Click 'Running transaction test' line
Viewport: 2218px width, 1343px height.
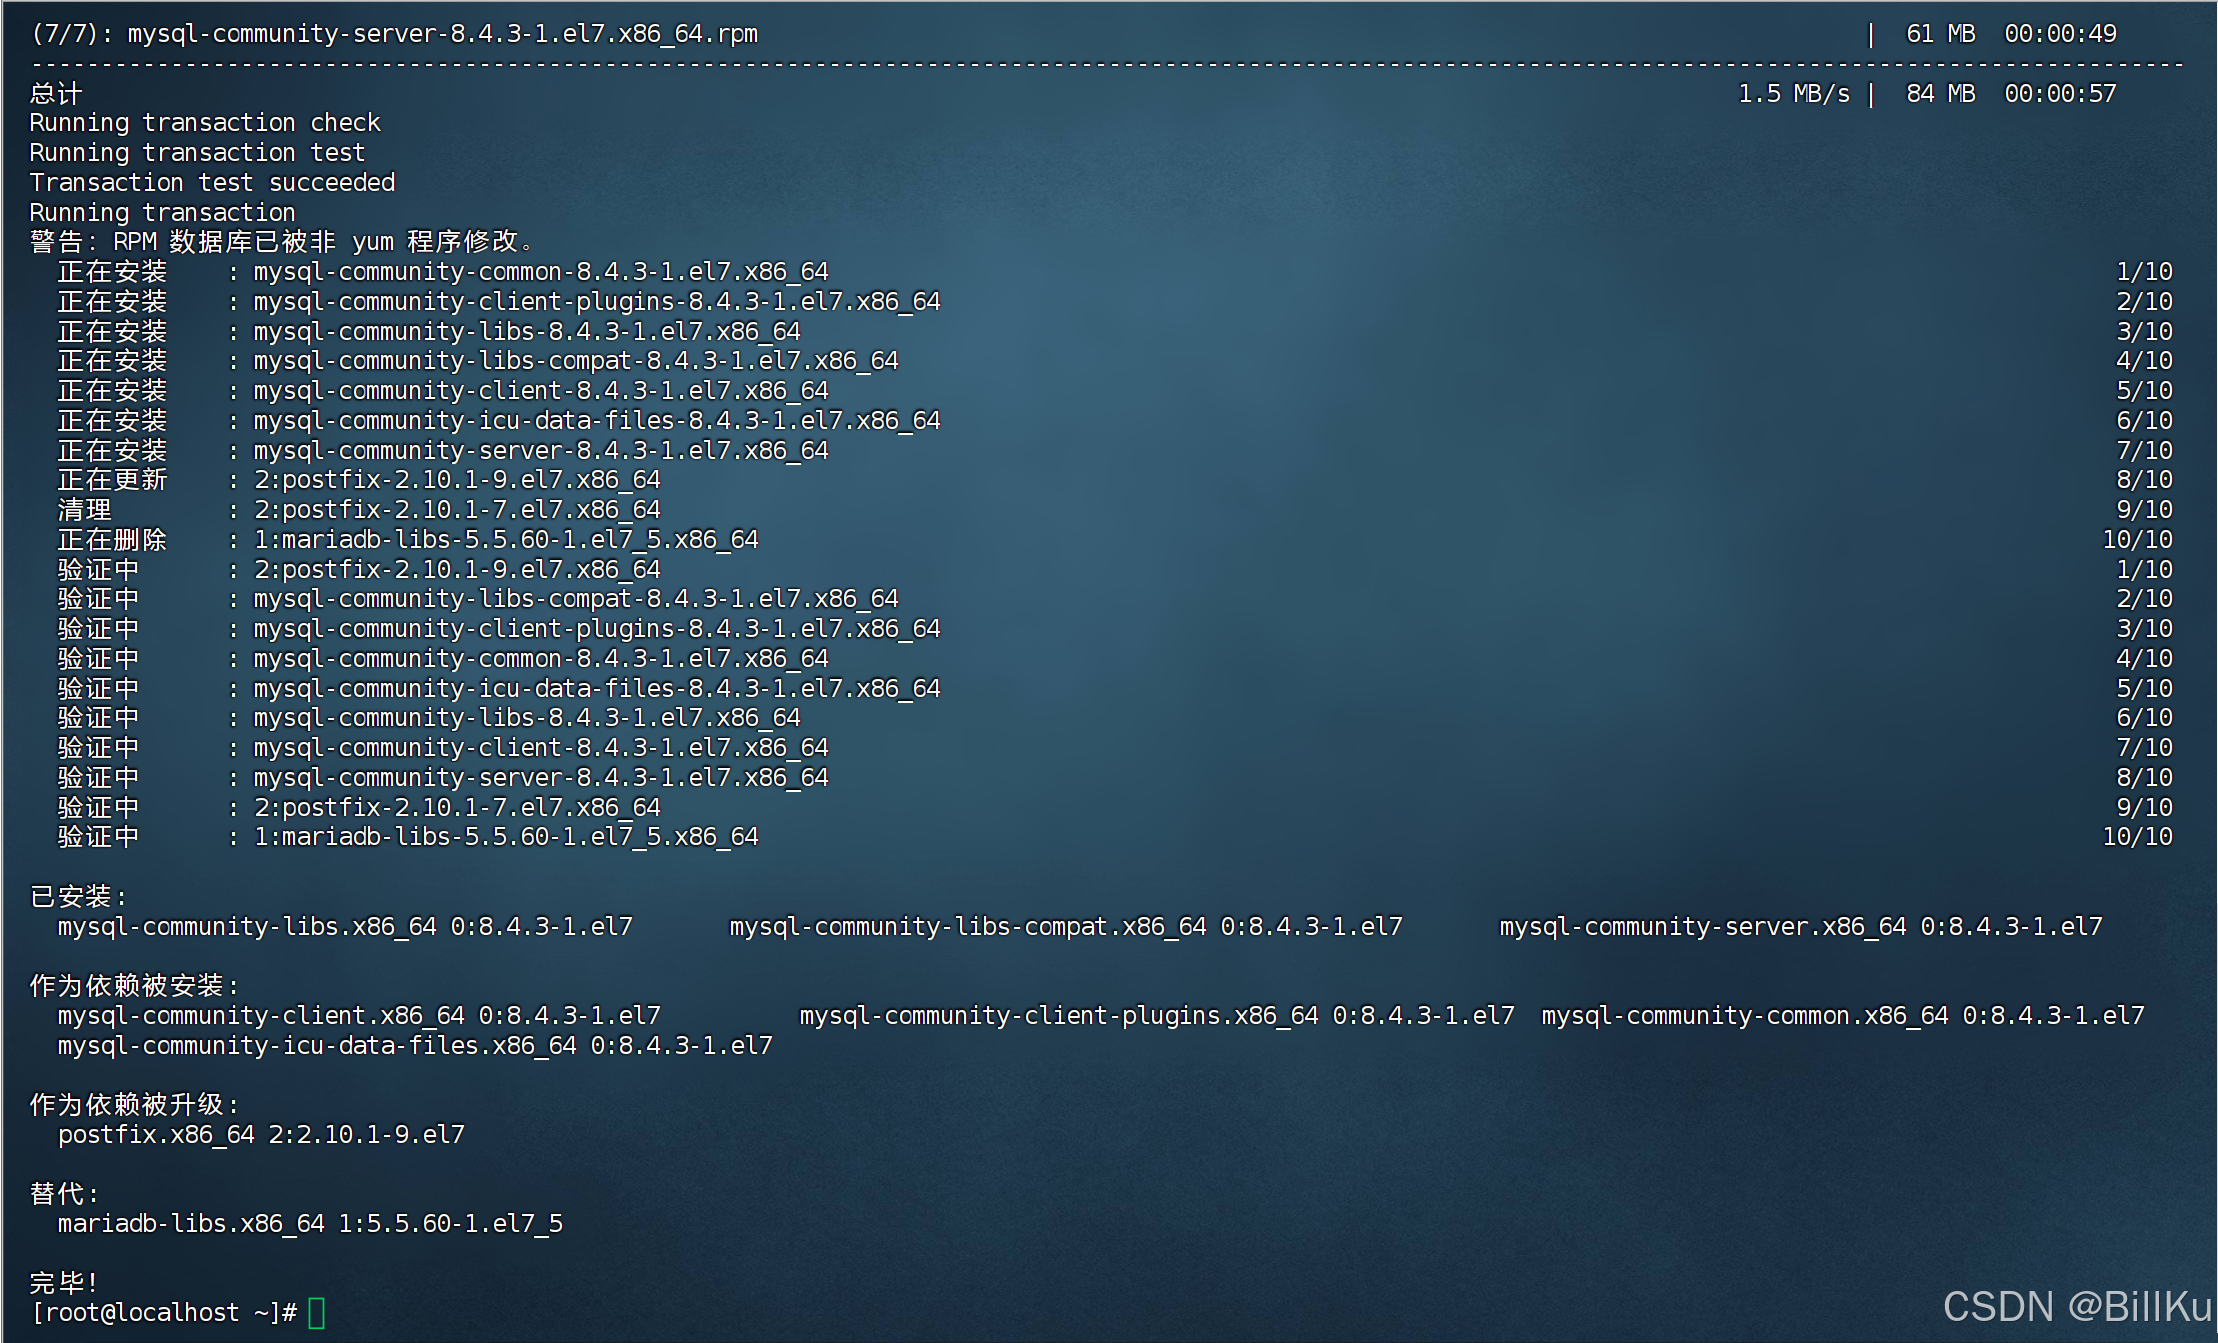(x=197, y=153)
